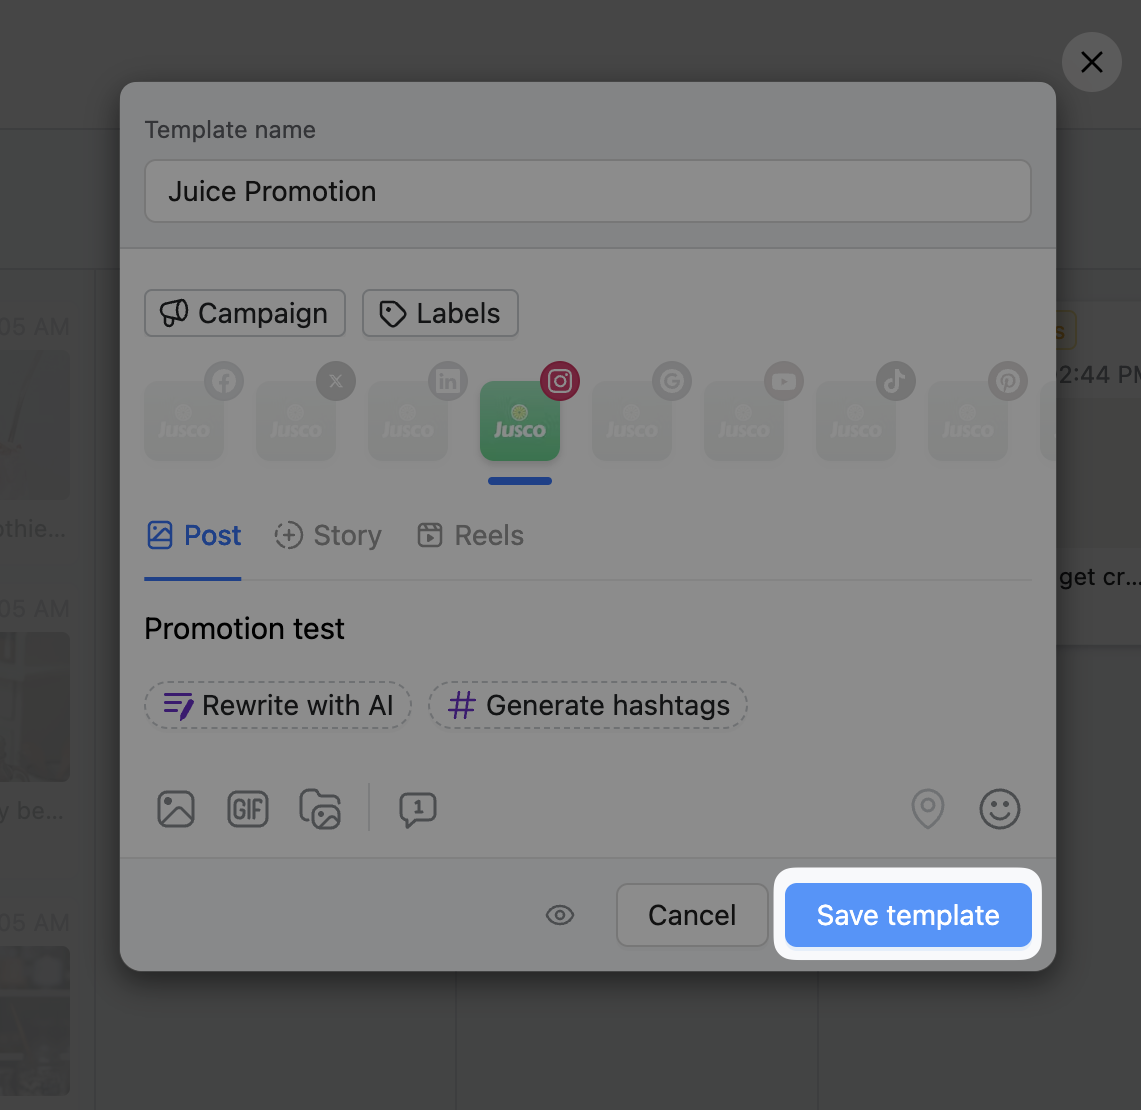Open the Labels selector
The image size is (1141, 1110).
pyautogui.click(x=440, y=313)
